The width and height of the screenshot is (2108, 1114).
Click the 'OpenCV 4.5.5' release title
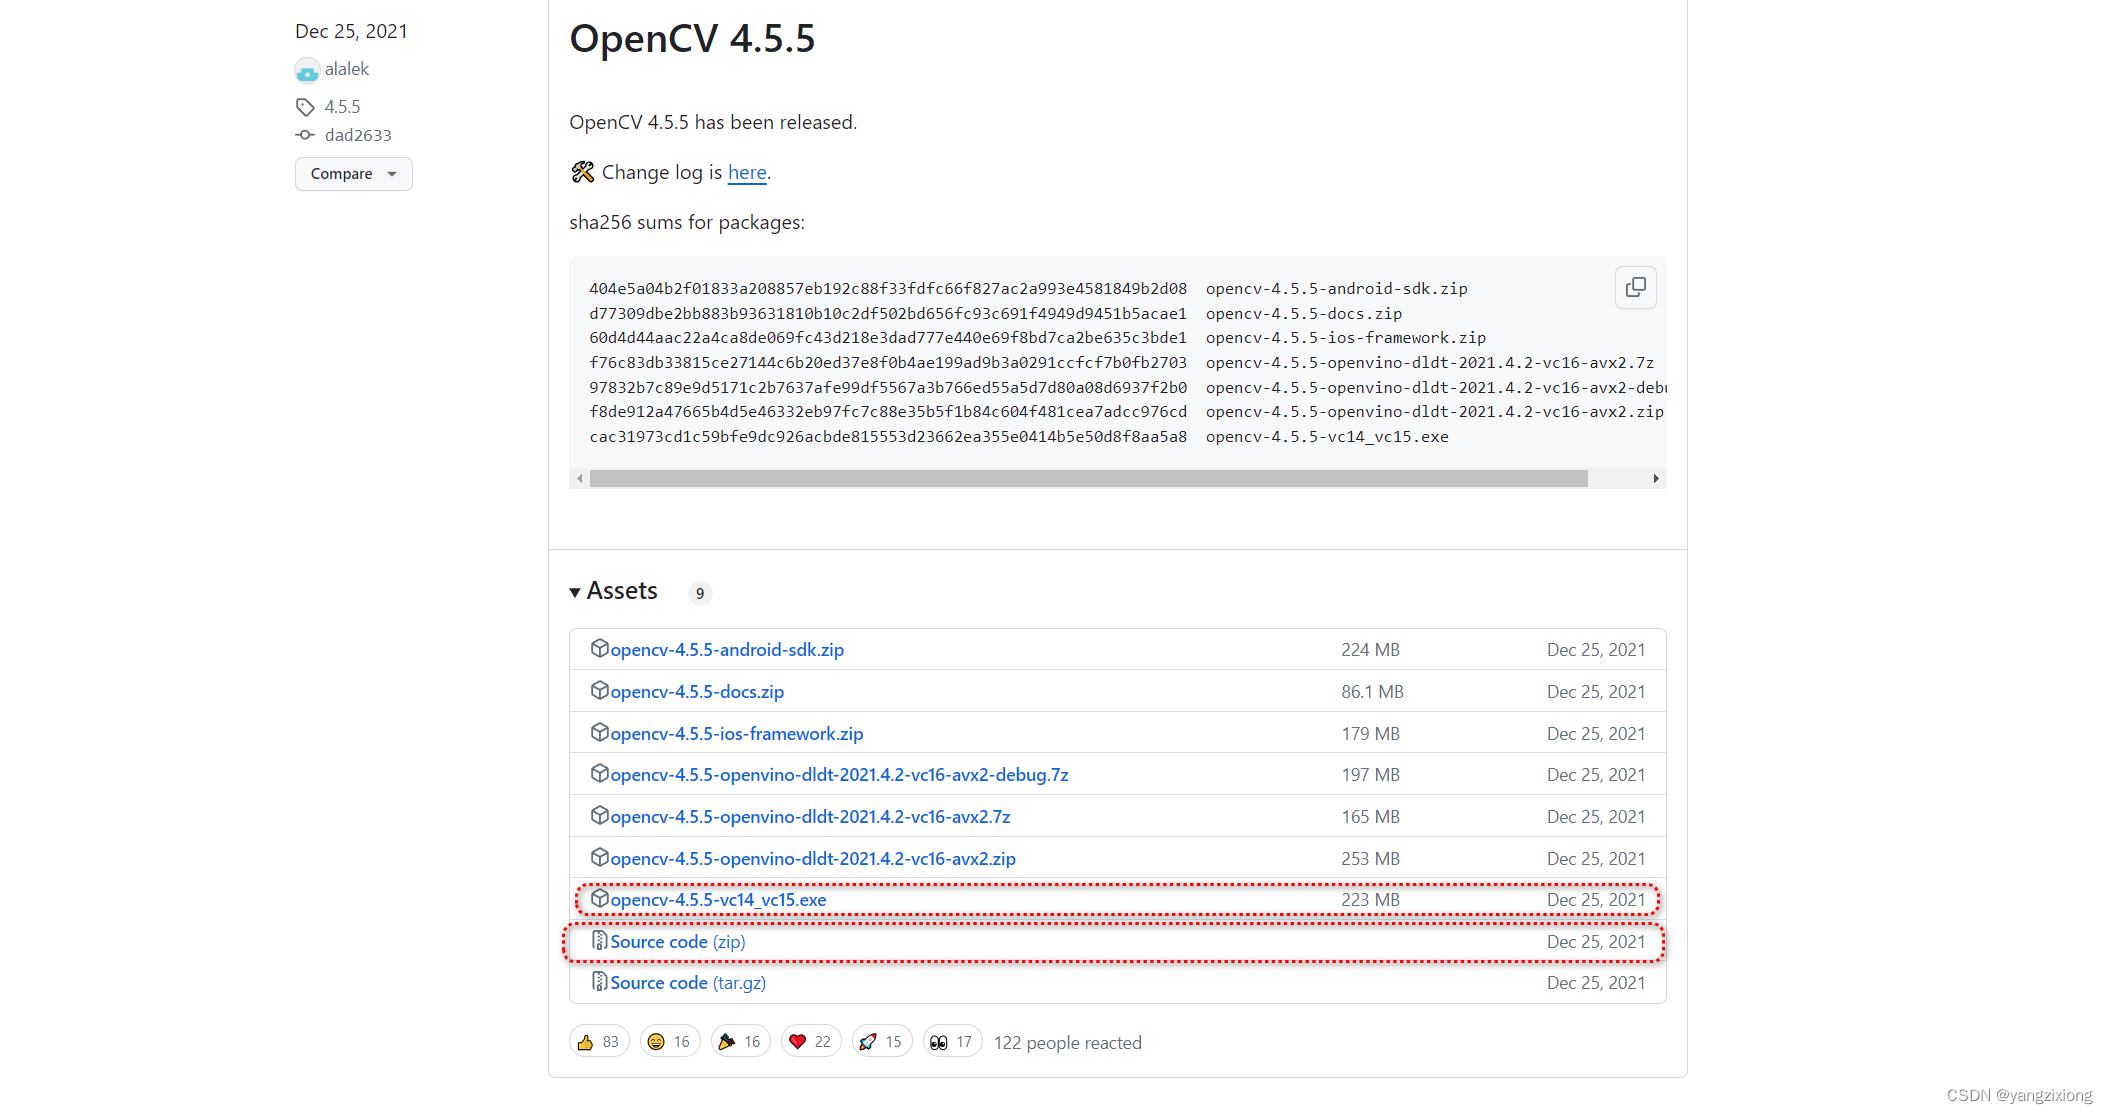(x=692, y=39)
